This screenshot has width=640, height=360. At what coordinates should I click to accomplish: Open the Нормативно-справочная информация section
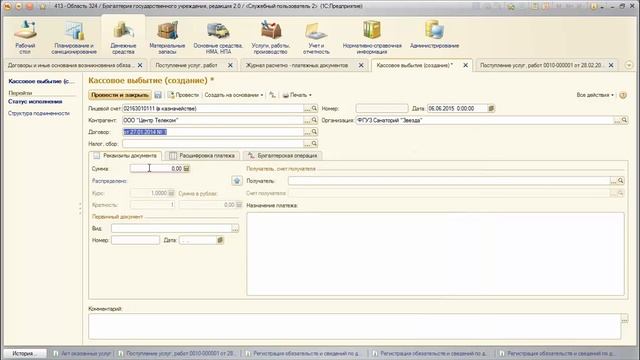click(x=372, y=38)
